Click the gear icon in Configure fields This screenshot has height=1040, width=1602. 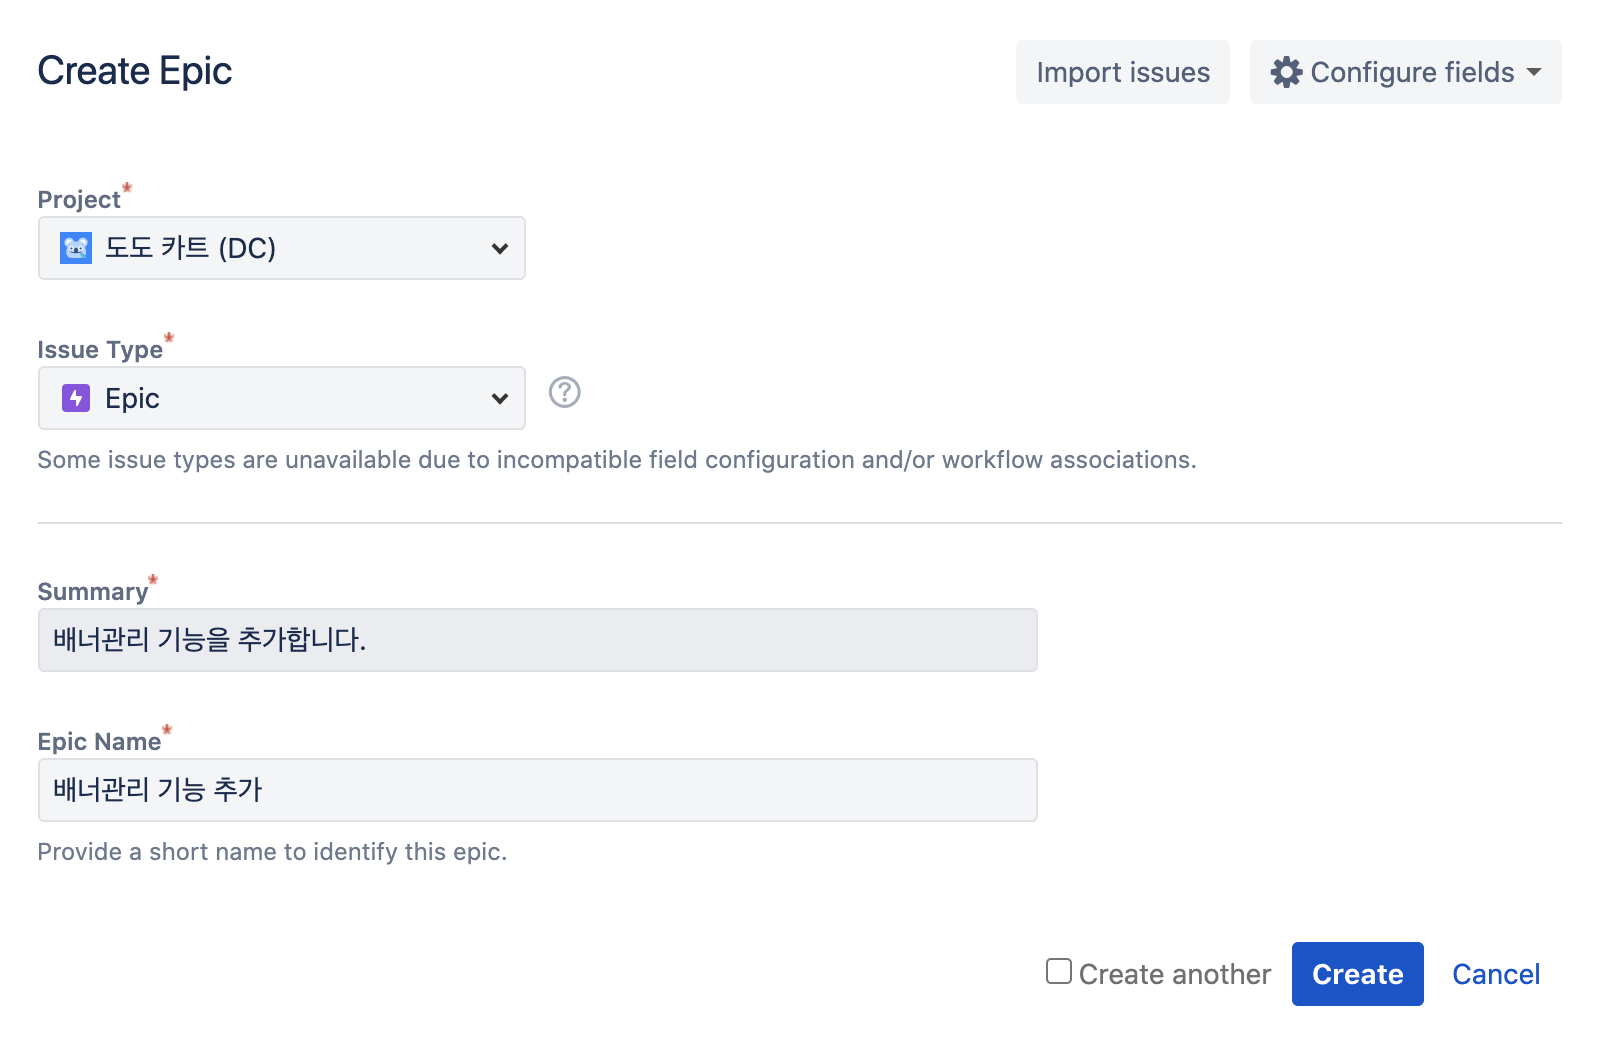pos(1286,72)
